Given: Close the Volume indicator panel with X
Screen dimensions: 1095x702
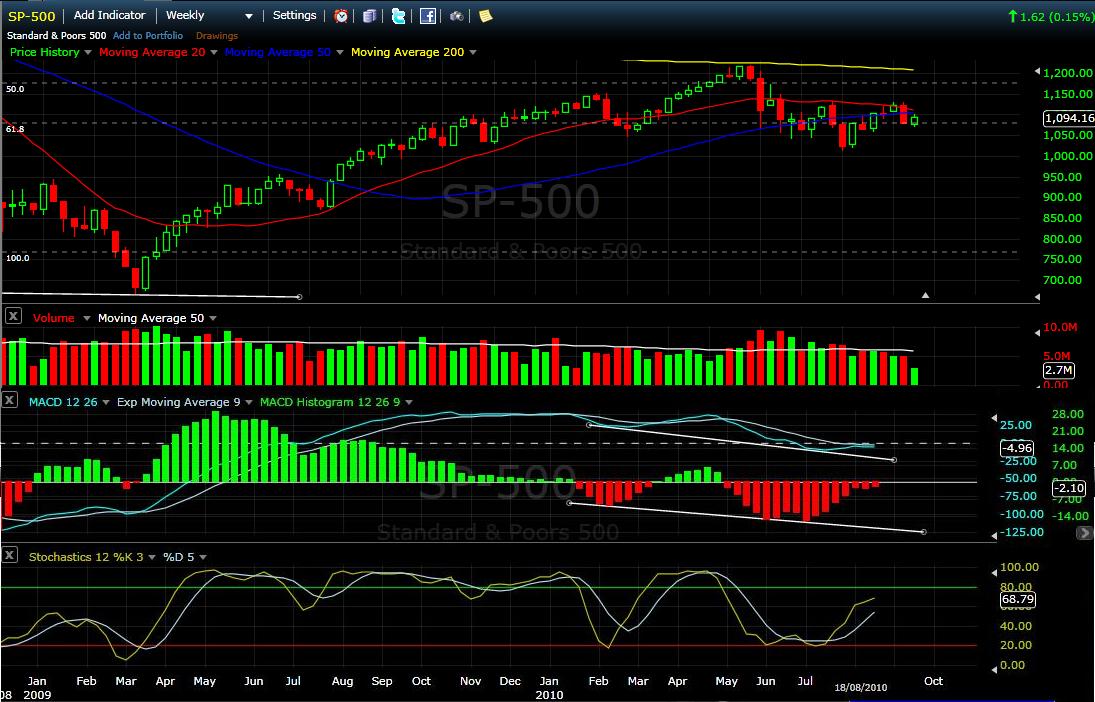Looking at the screenshot, I should [x=13, y=316].
